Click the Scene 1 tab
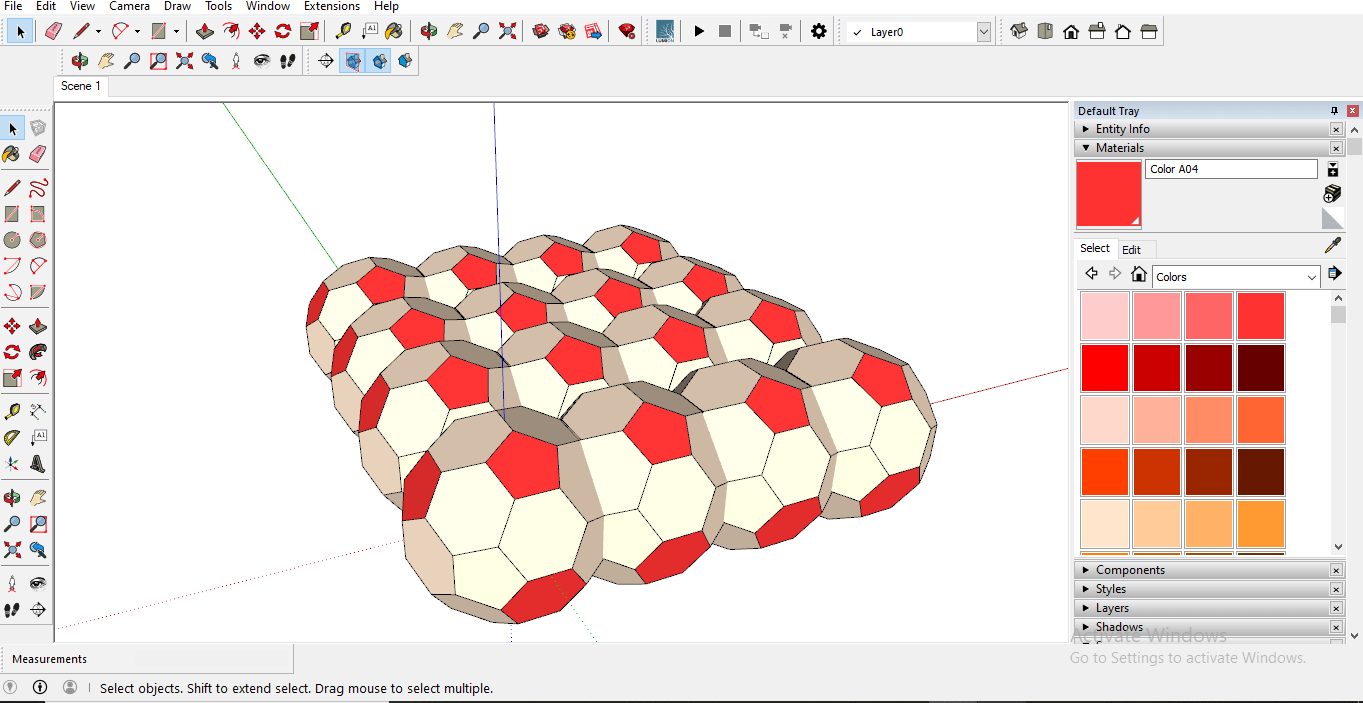 tap(80, 86)
